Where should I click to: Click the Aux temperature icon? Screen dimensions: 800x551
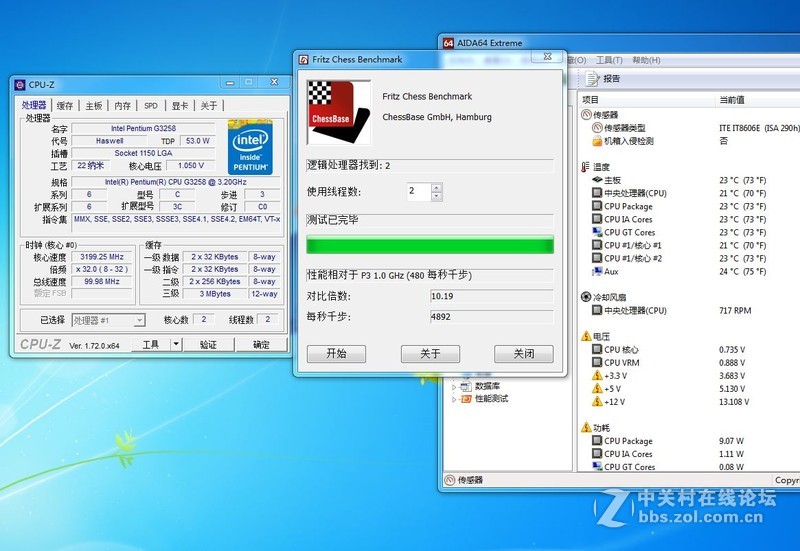tap(597, 271)
